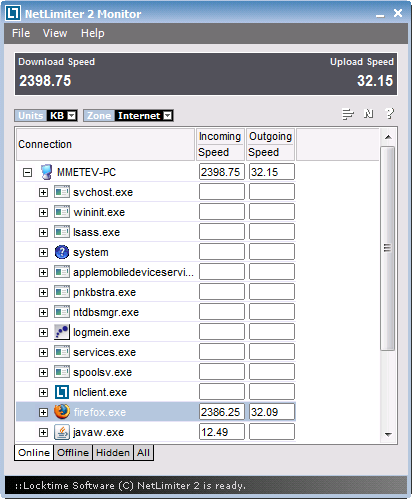Click the Incoming Speed column header
This screenshot has height=499, width=412.
point(220,144)
